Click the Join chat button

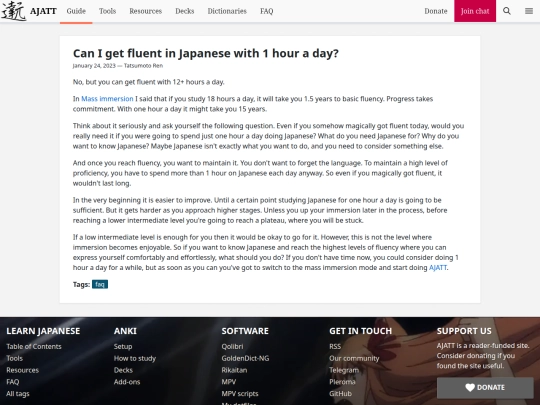(x=475, y=11)
